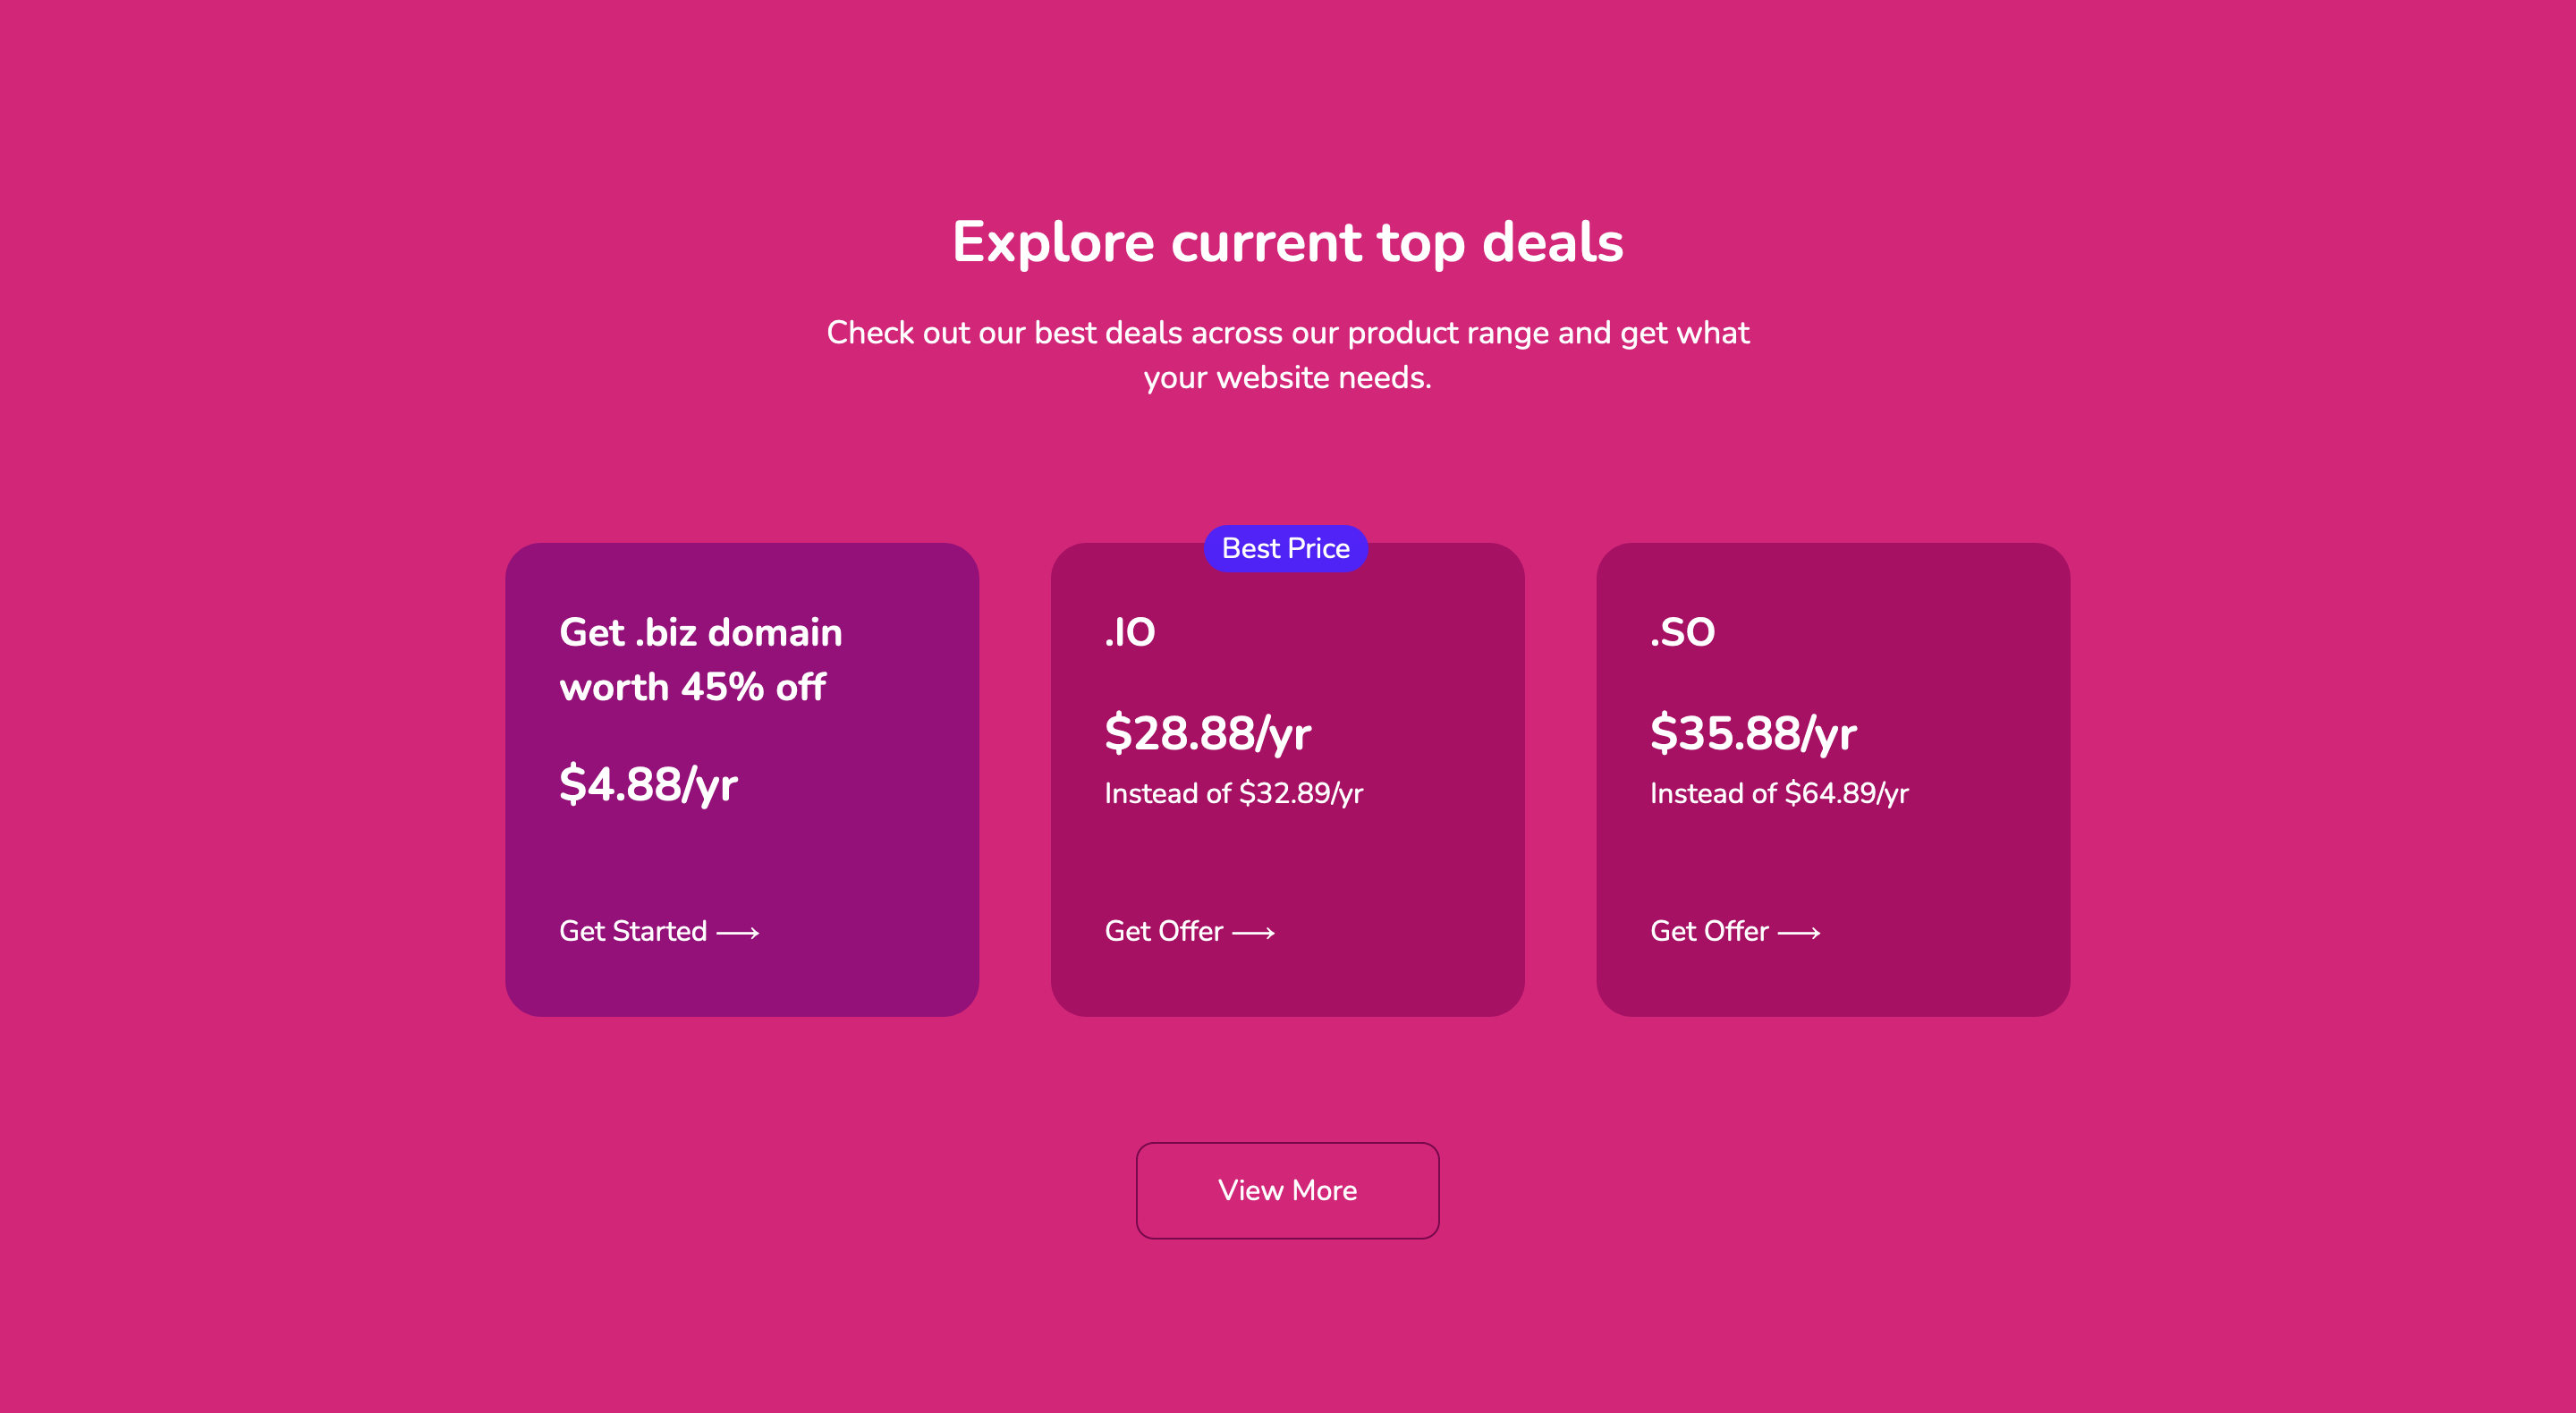The height and width of the screenshot is (1413, 2576).
Task: Click the Get .biz domain heading
Action: click(701, 659)
